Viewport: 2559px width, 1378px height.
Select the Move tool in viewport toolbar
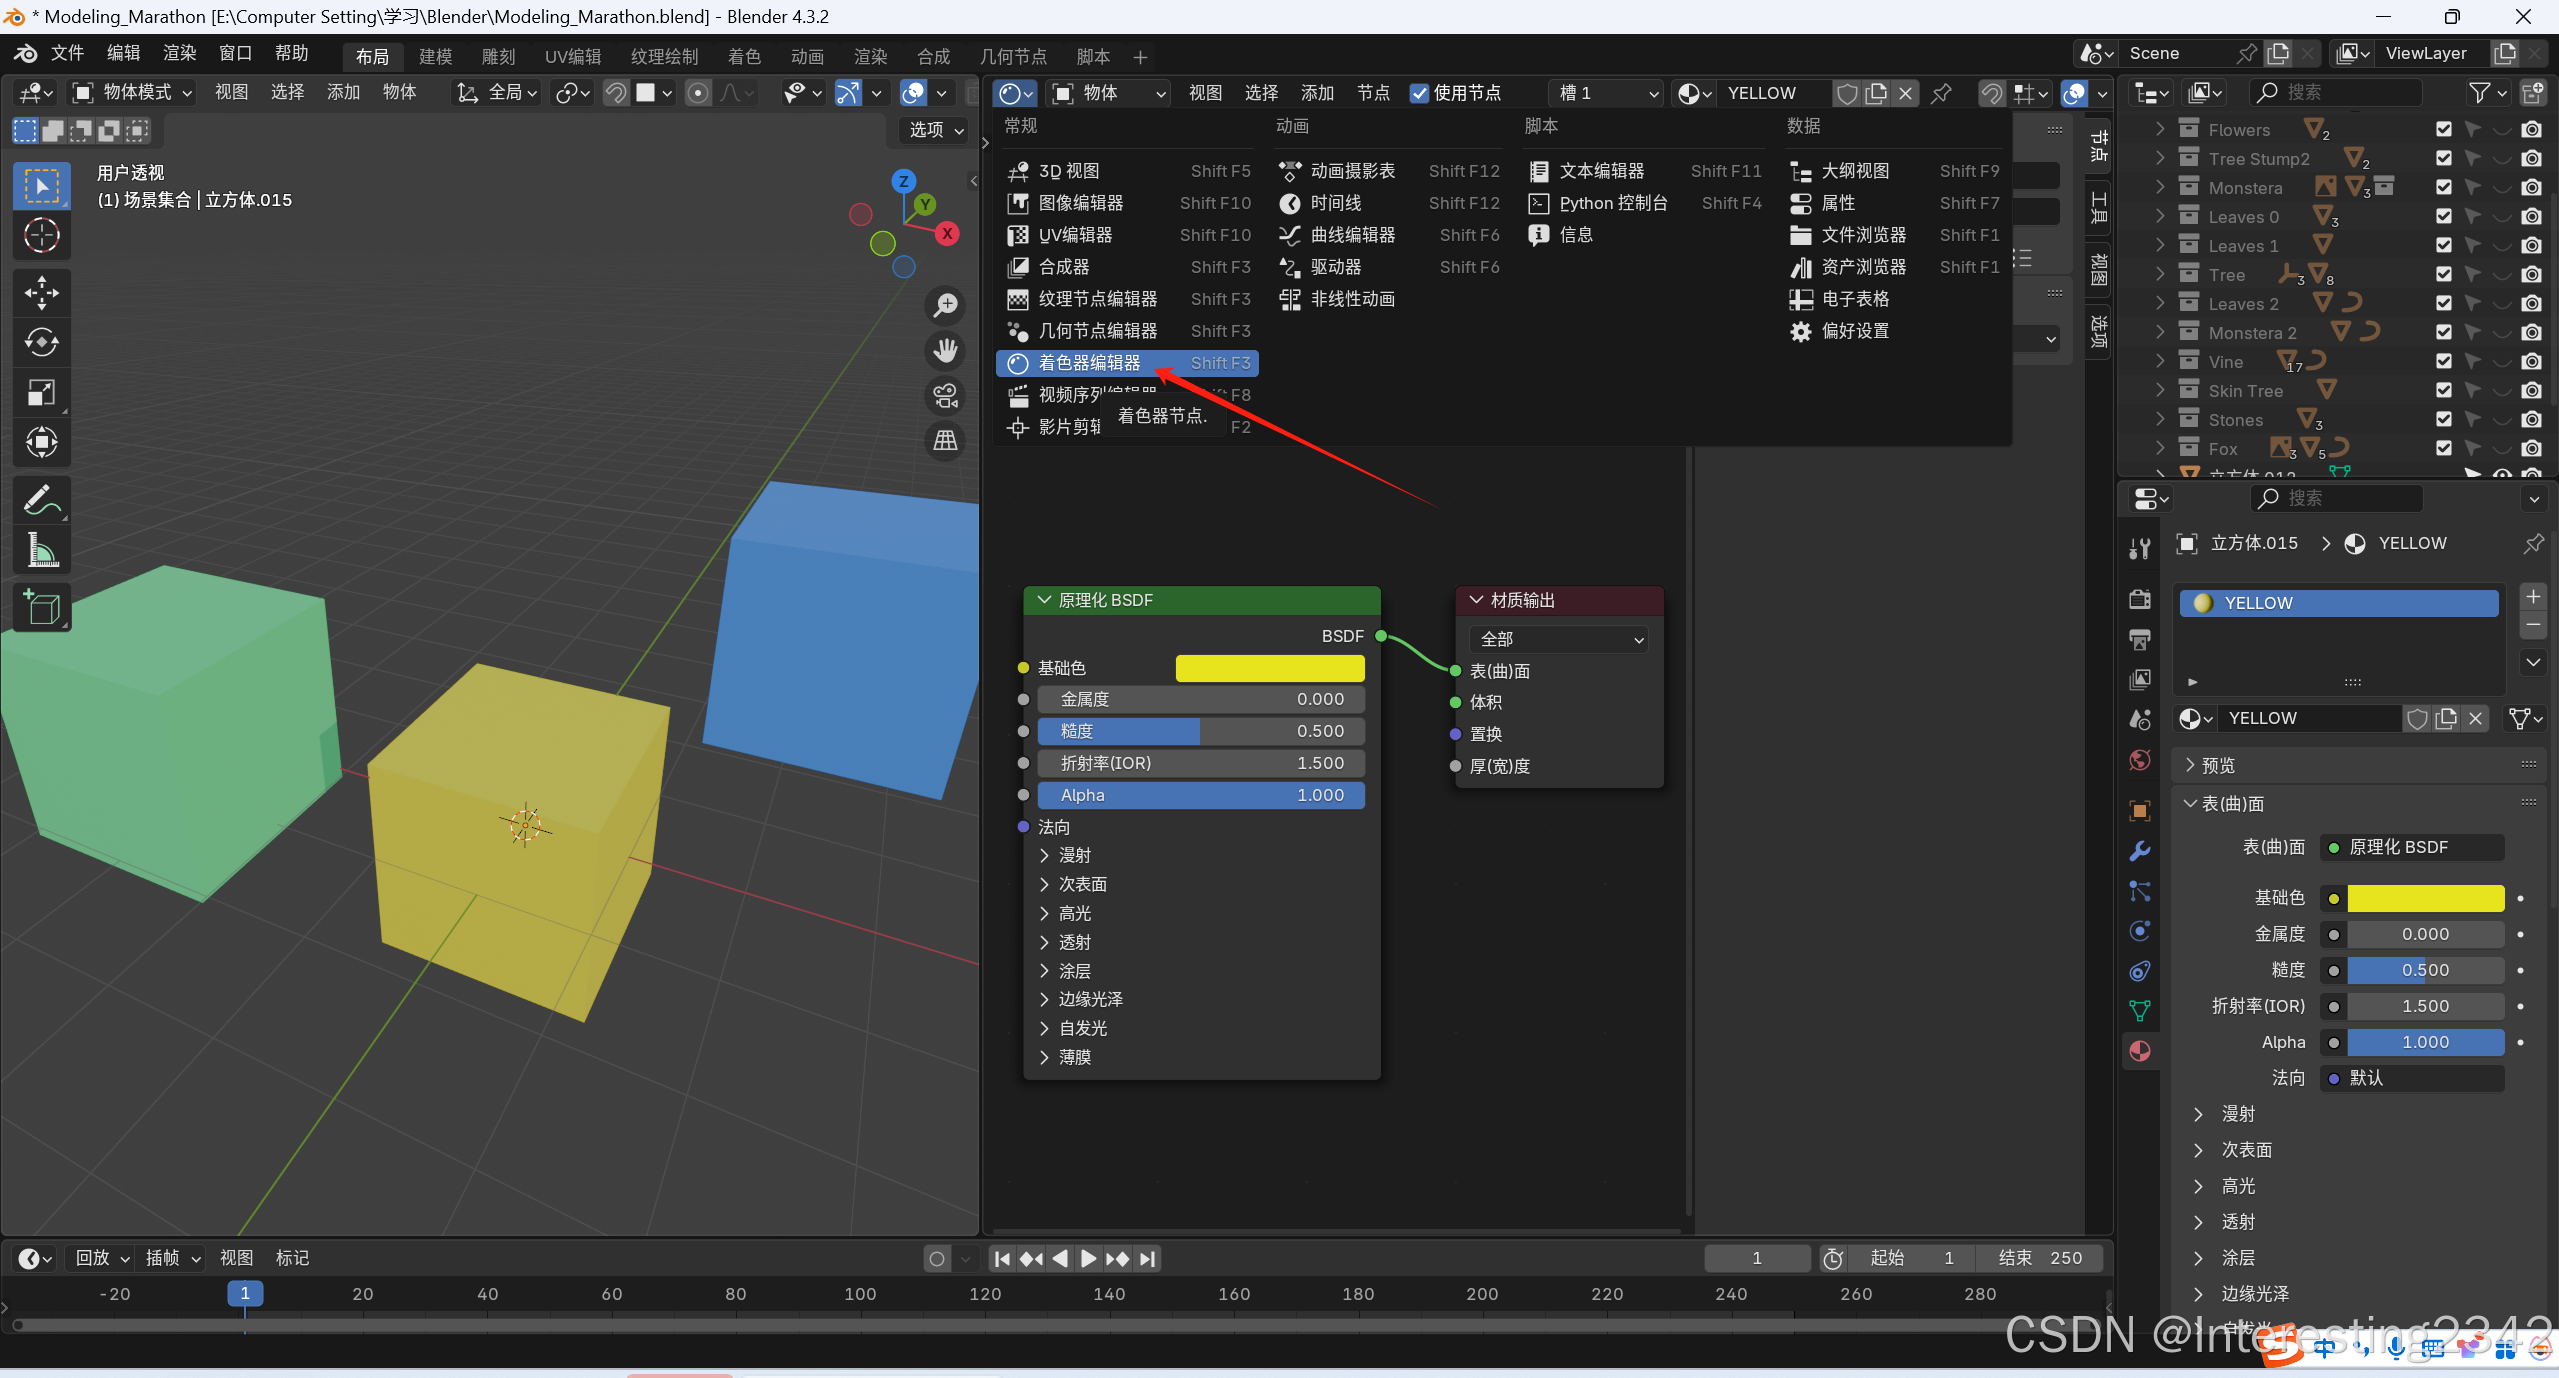pyautogui.click(x=41, y=292)
